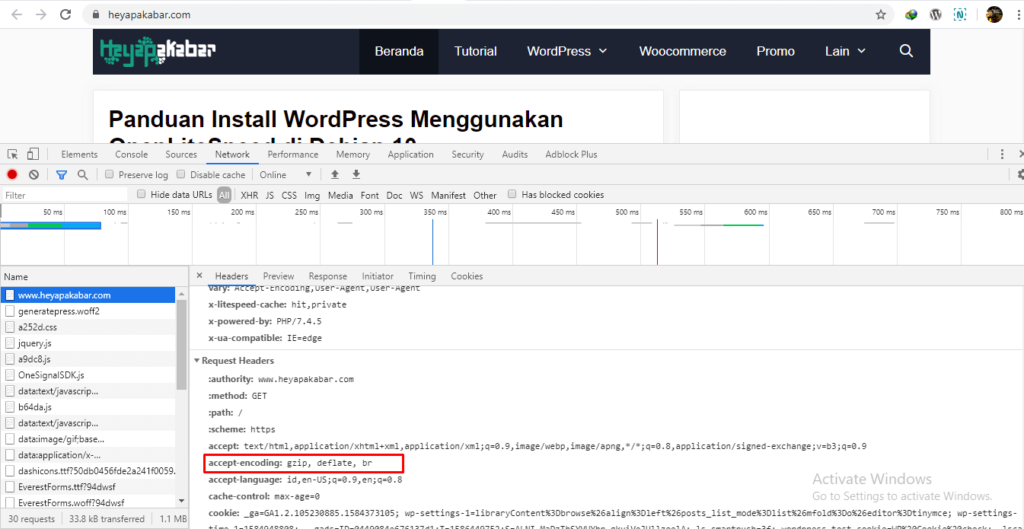Open the network search magnifier
This screenshot has width=1024, height=529.
click(82, 175)
